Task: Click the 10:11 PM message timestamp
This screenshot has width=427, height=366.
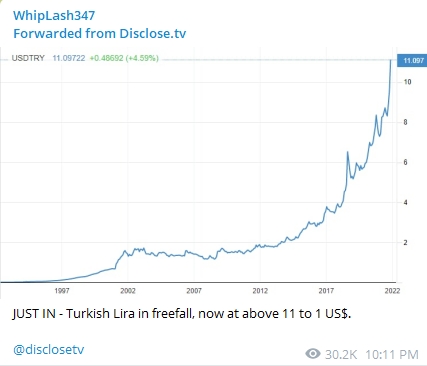Action: coord(392,354)
